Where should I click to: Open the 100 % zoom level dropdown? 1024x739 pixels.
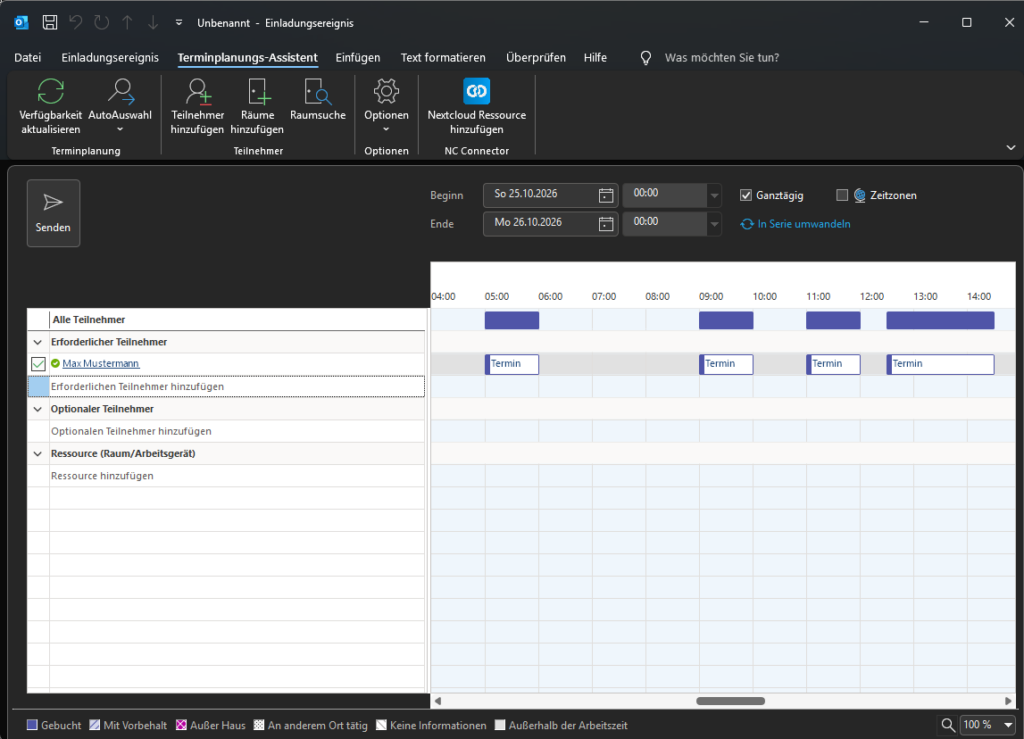click(1008, 725)
